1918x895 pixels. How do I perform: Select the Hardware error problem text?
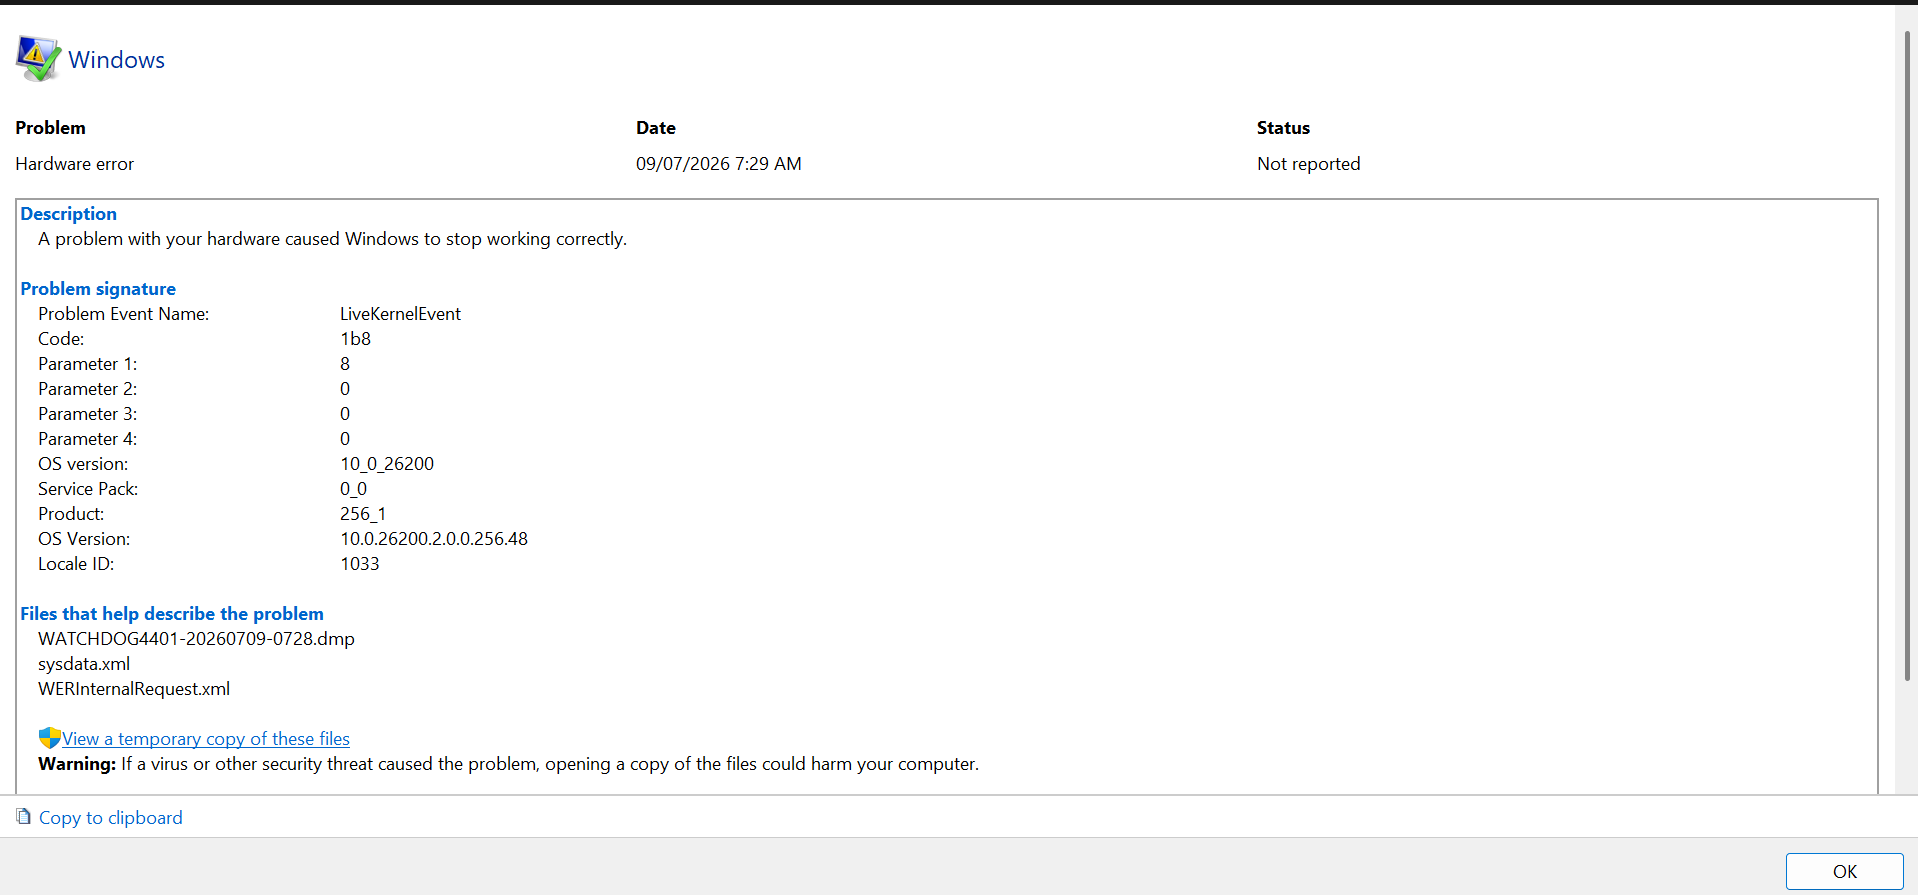(x=74, y=164)
